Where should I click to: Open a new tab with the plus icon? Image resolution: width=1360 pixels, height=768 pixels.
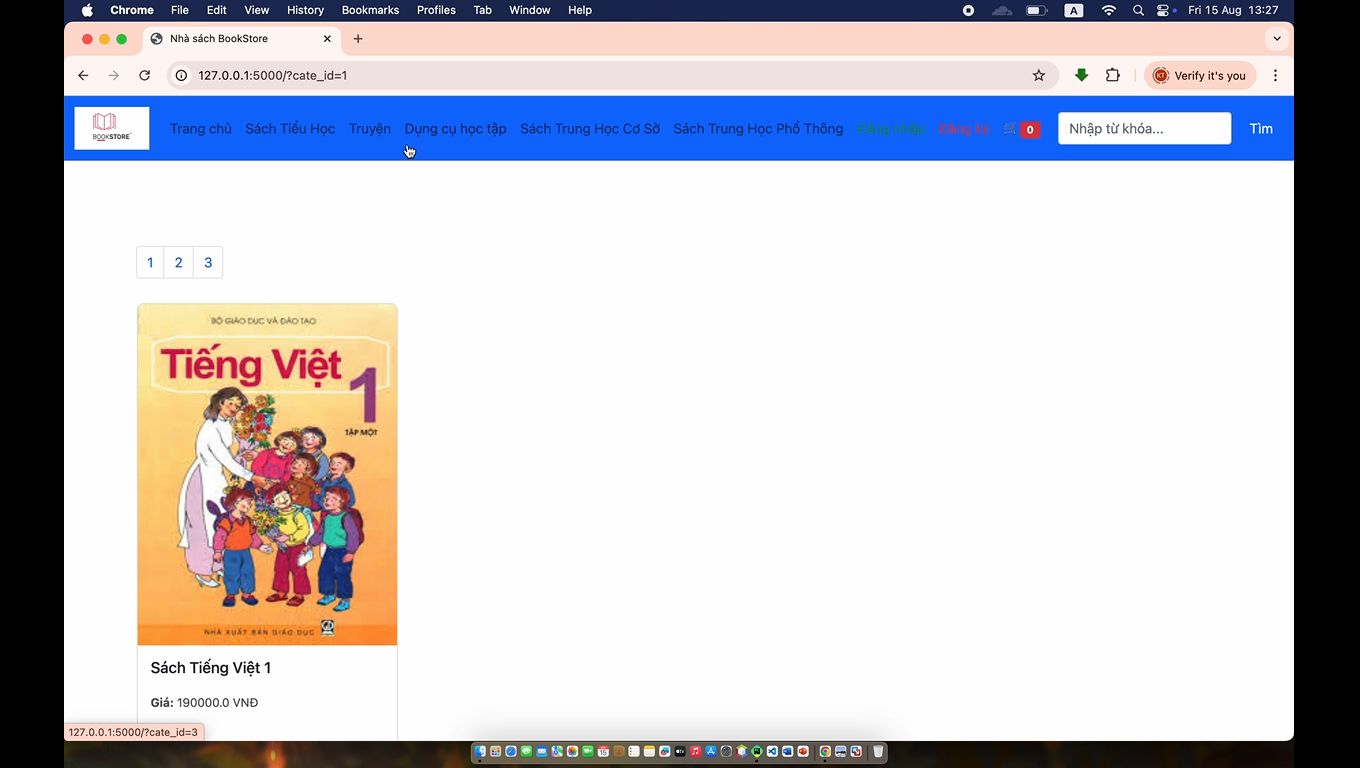[x=358, y=39]
